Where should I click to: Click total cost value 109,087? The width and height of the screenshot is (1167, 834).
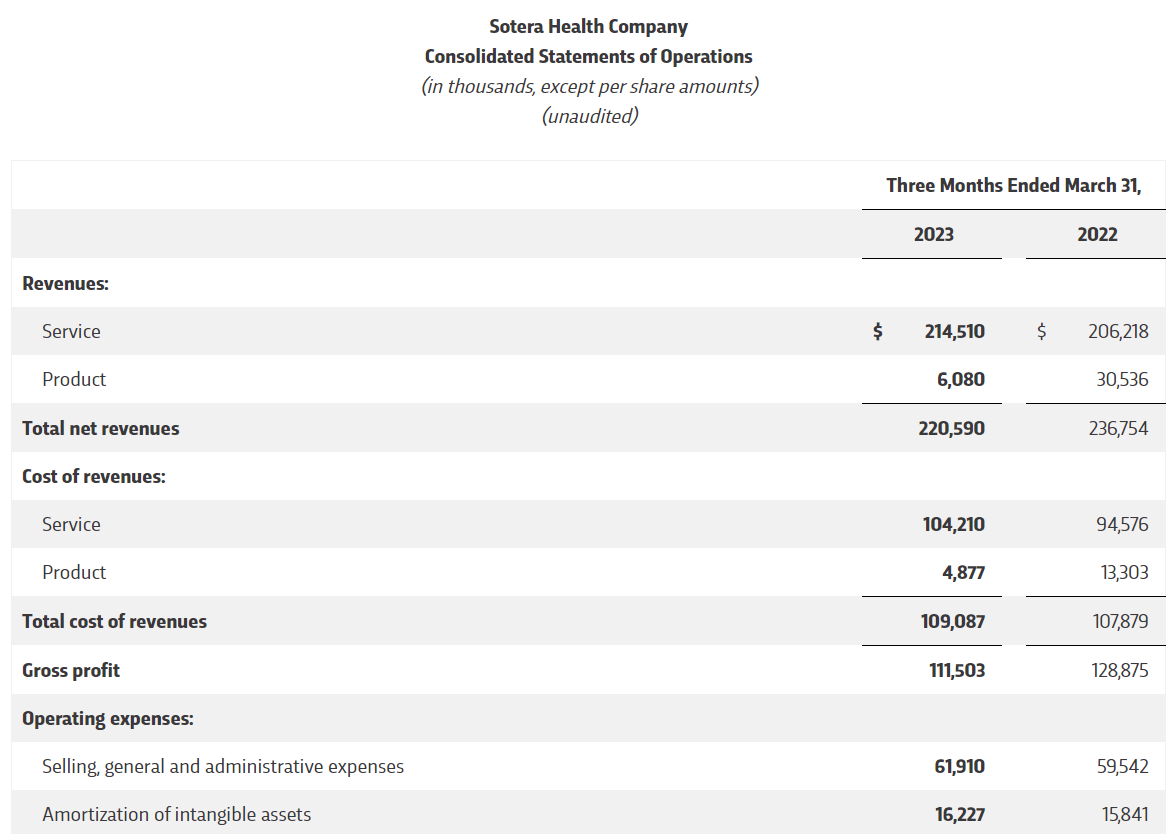pos(953,621)
